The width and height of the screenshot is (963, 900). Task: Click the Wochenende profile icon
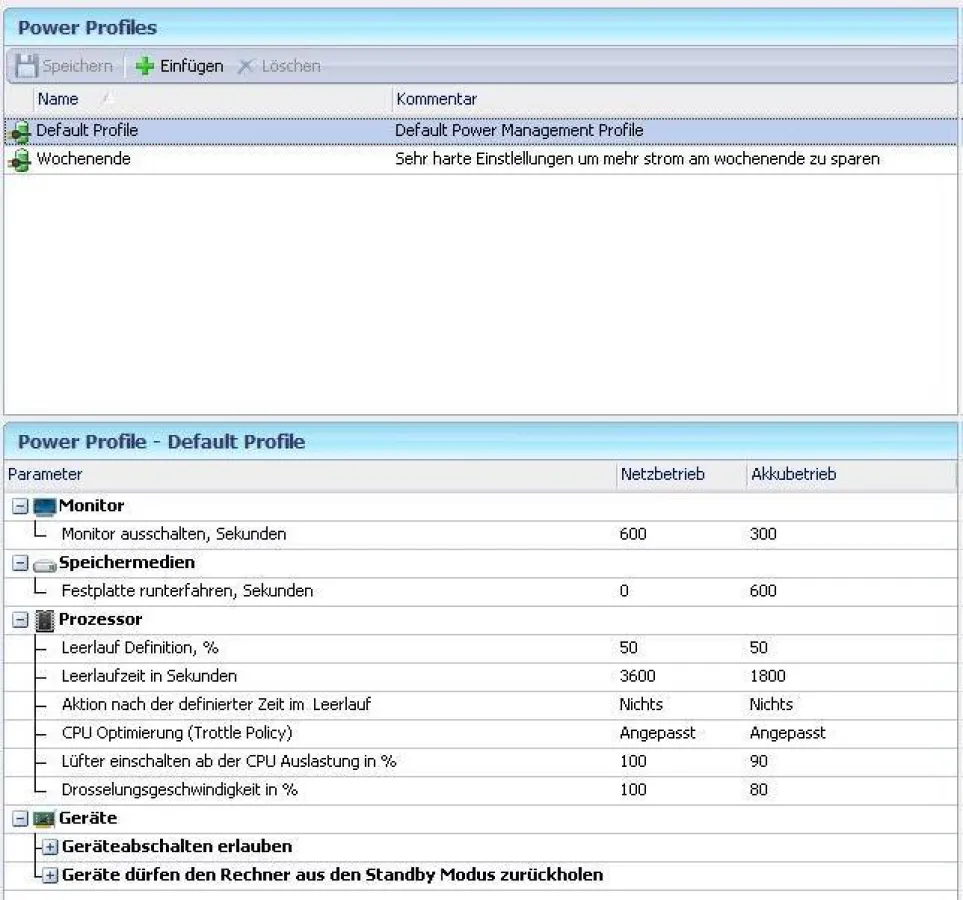point(22,158)
